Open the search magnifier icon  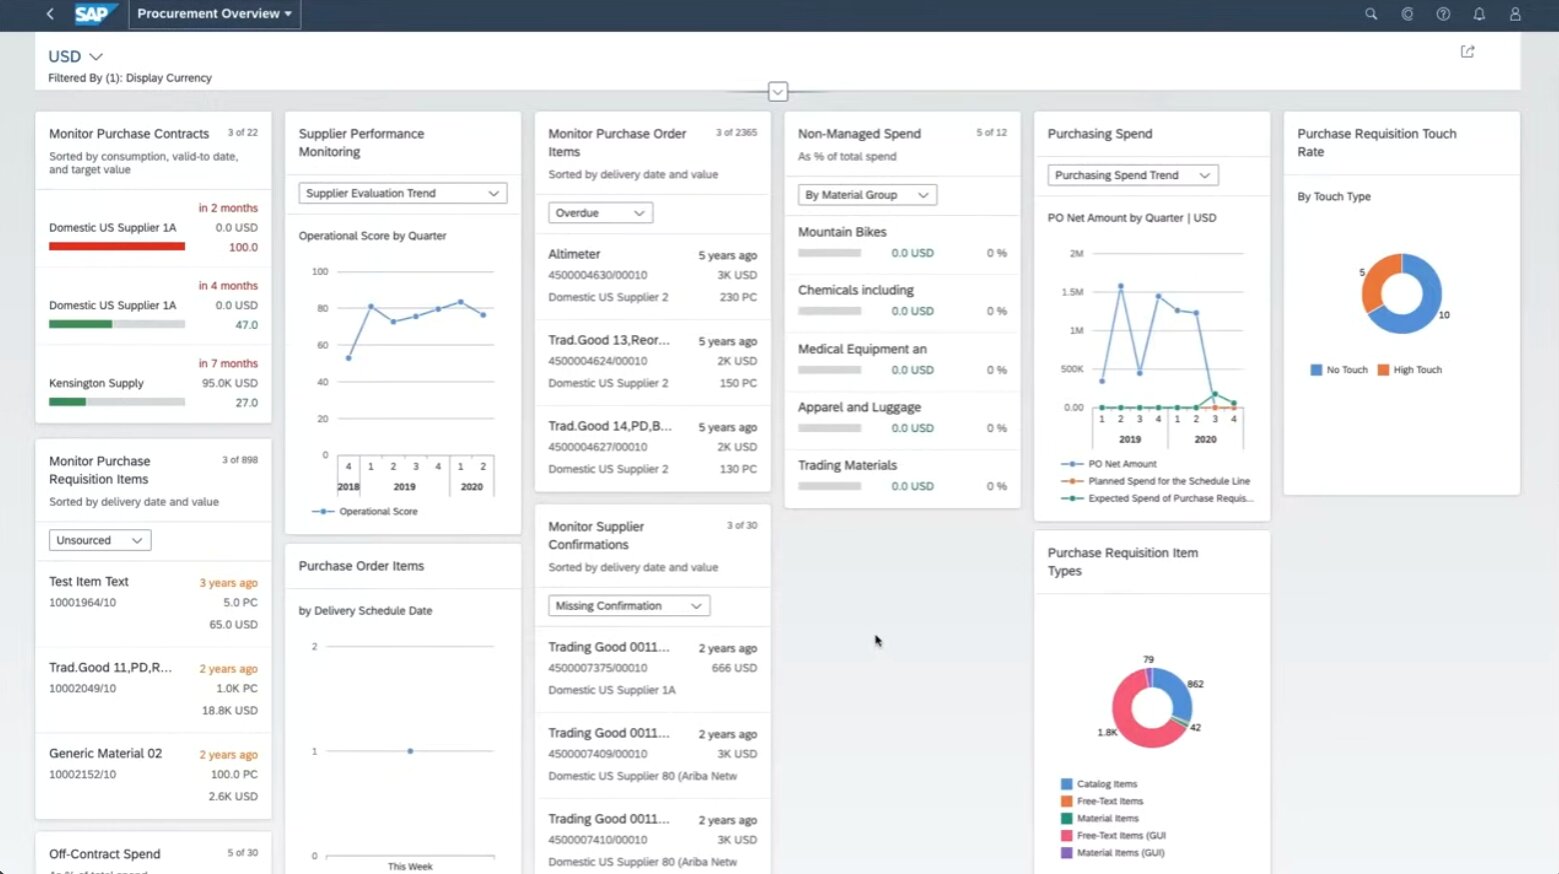coord(1371,14)
